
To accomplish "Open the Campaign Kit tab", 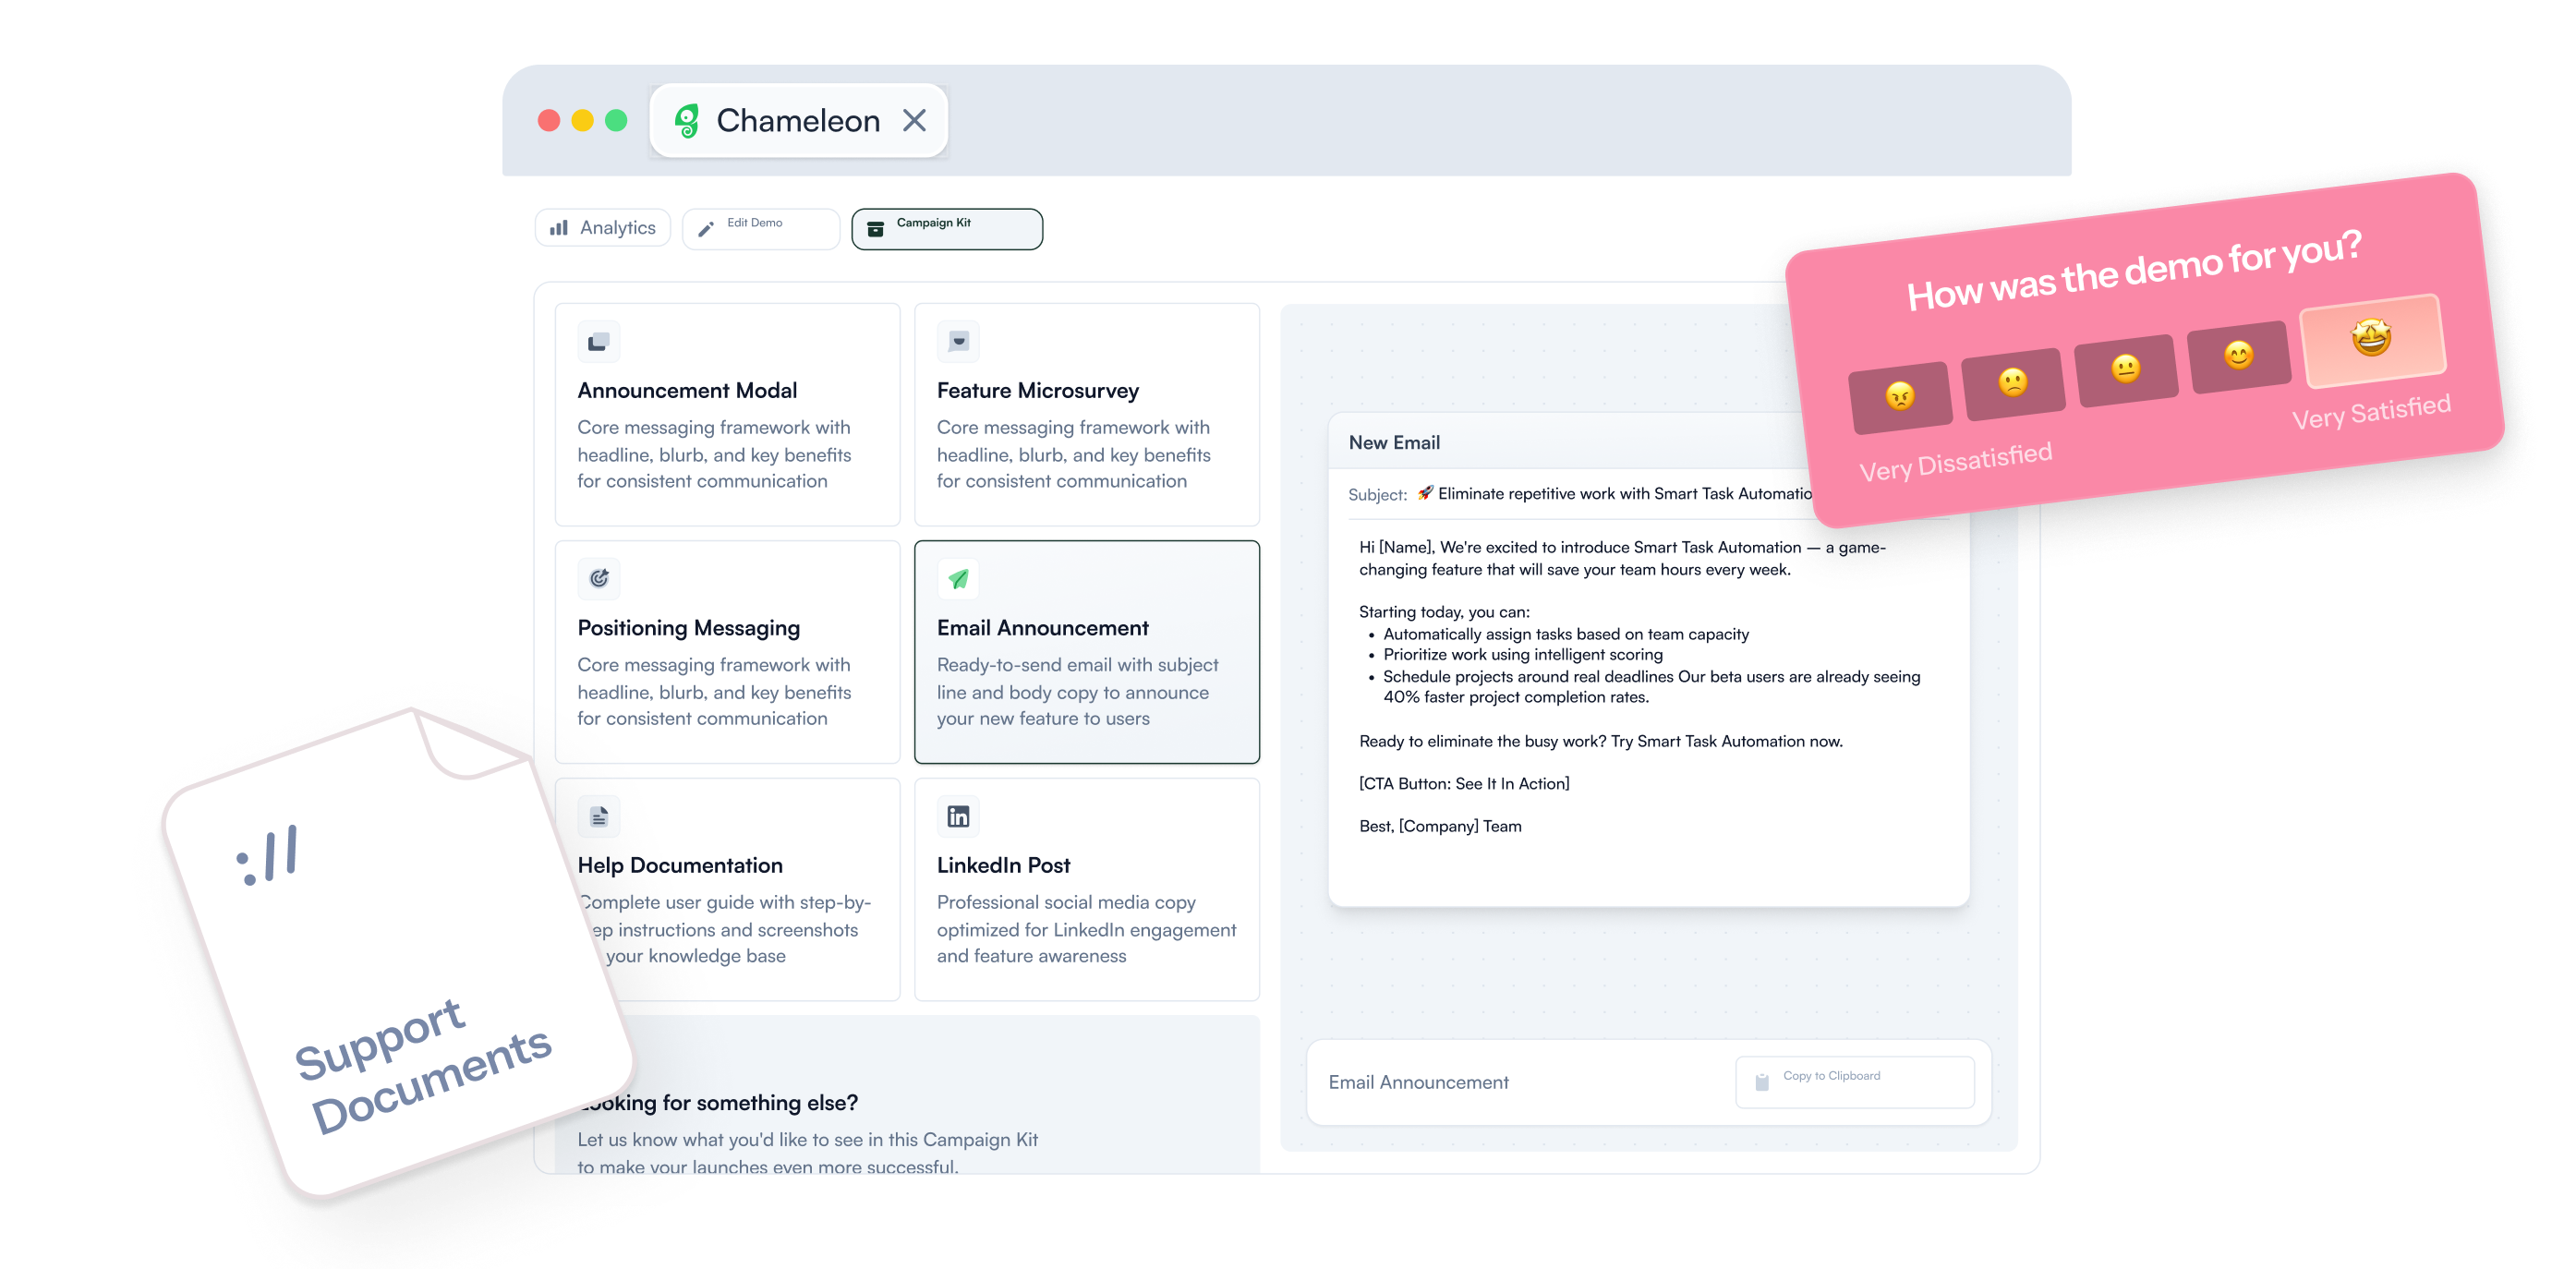I will click(x=946, y=228).
